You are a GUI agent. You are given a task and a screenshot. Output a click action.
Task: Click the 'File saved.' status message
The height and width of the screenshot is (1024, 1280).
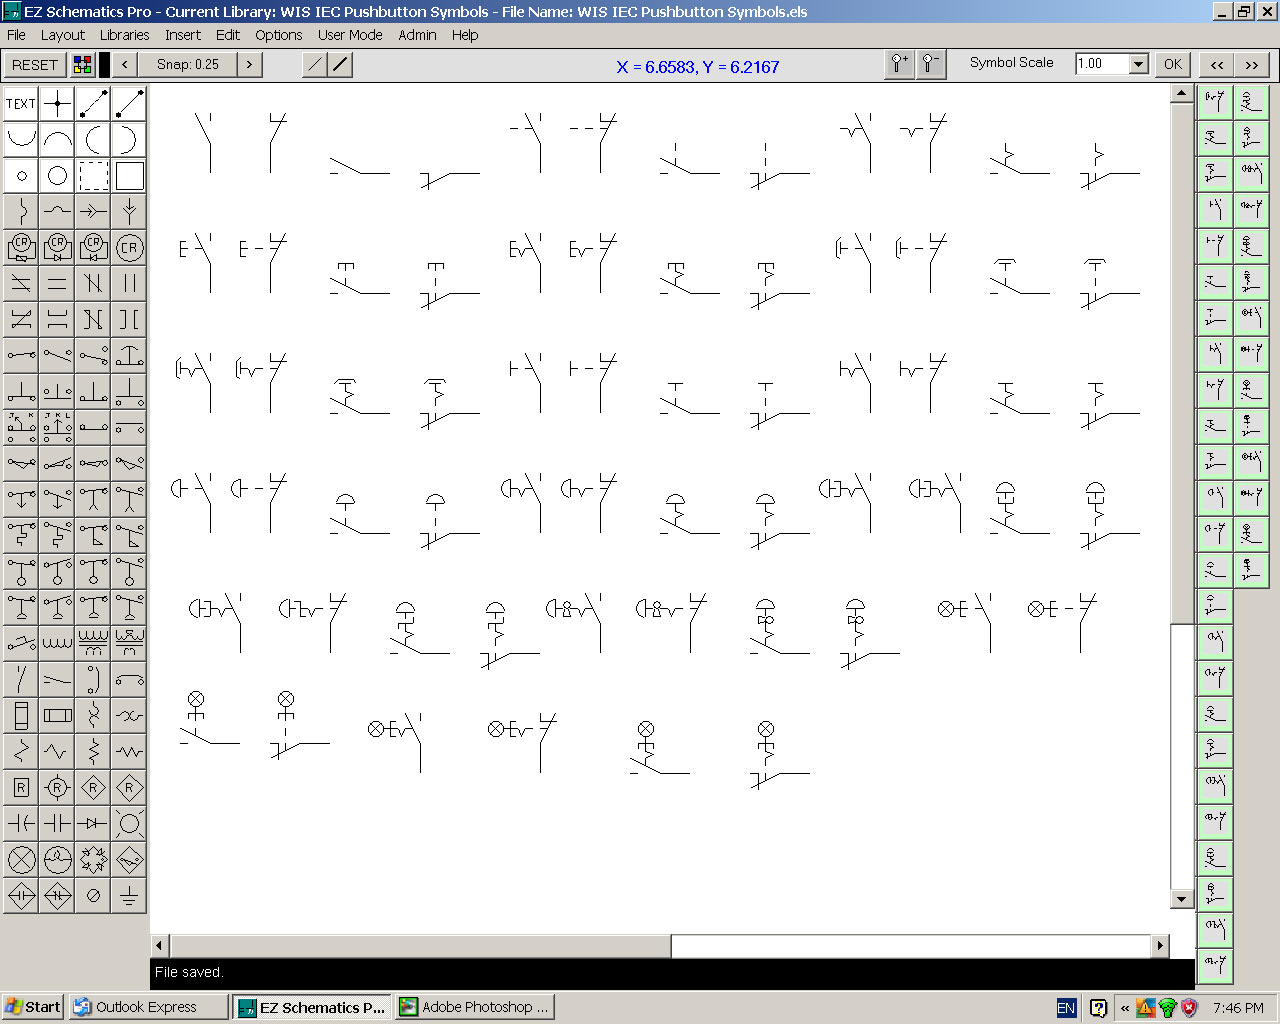click(x=189, y=972)
